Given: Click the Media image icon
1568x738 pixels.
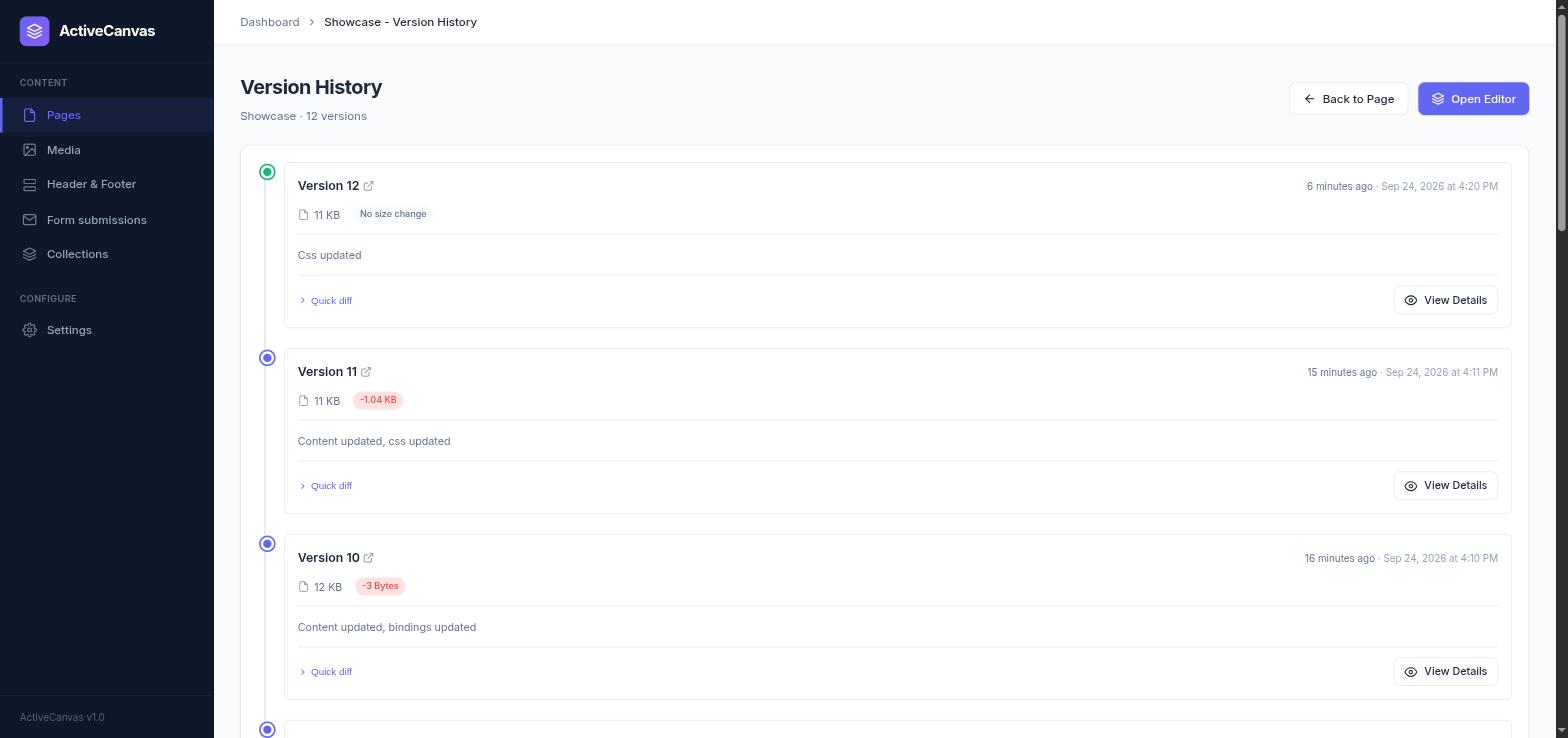Looking at the screenshot, I should [x=29, y=150].
